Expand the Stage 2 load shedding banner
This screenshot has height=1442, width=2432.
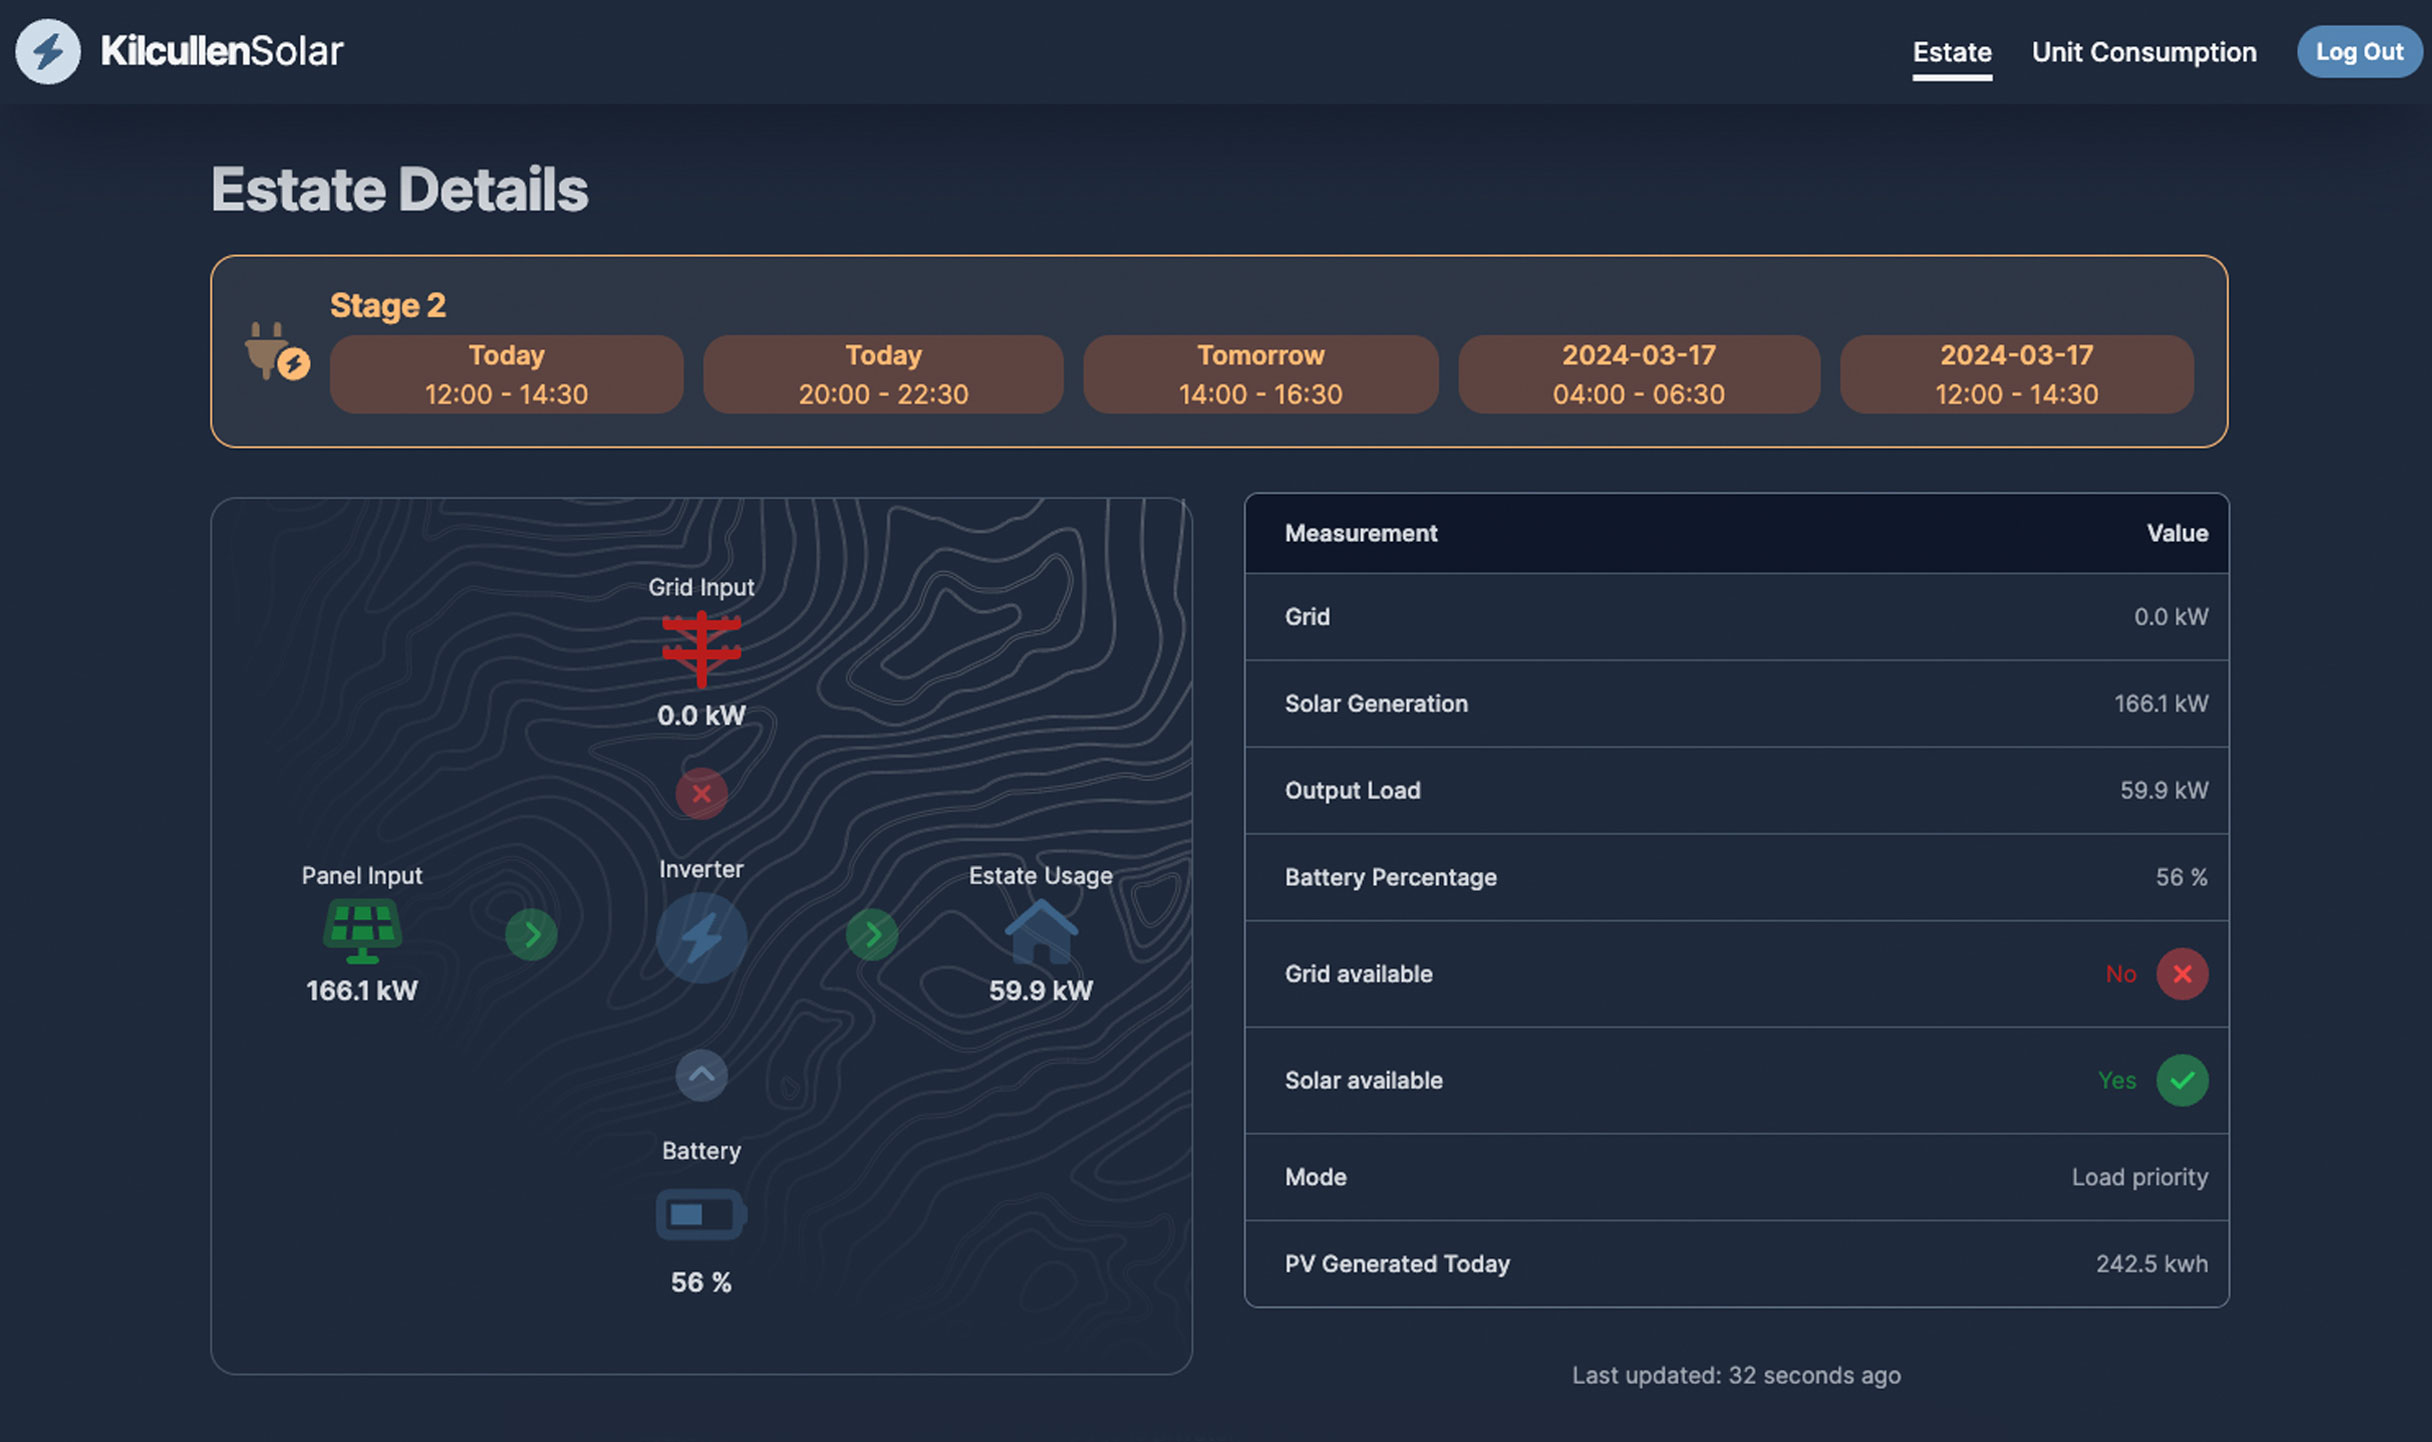pos(388,305)
